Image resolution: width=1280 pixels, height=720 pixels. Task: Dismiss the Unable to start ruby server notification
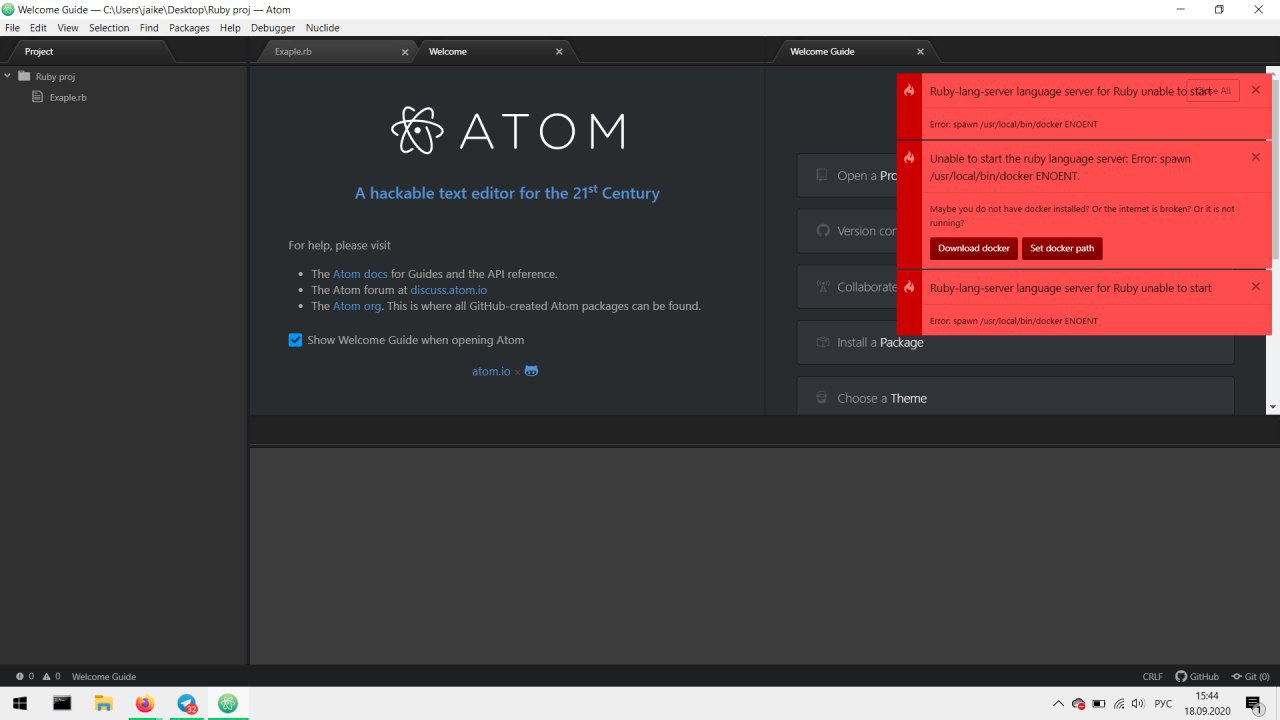pos(1256,157)
